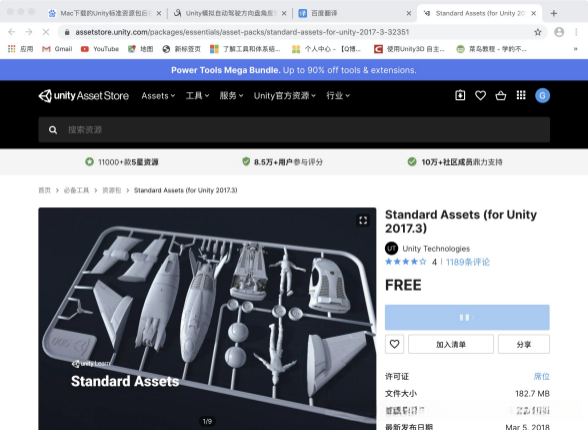588x430 pixels.
Task: Expand the 服务 dropdown menu
Action: click(231, 96)
